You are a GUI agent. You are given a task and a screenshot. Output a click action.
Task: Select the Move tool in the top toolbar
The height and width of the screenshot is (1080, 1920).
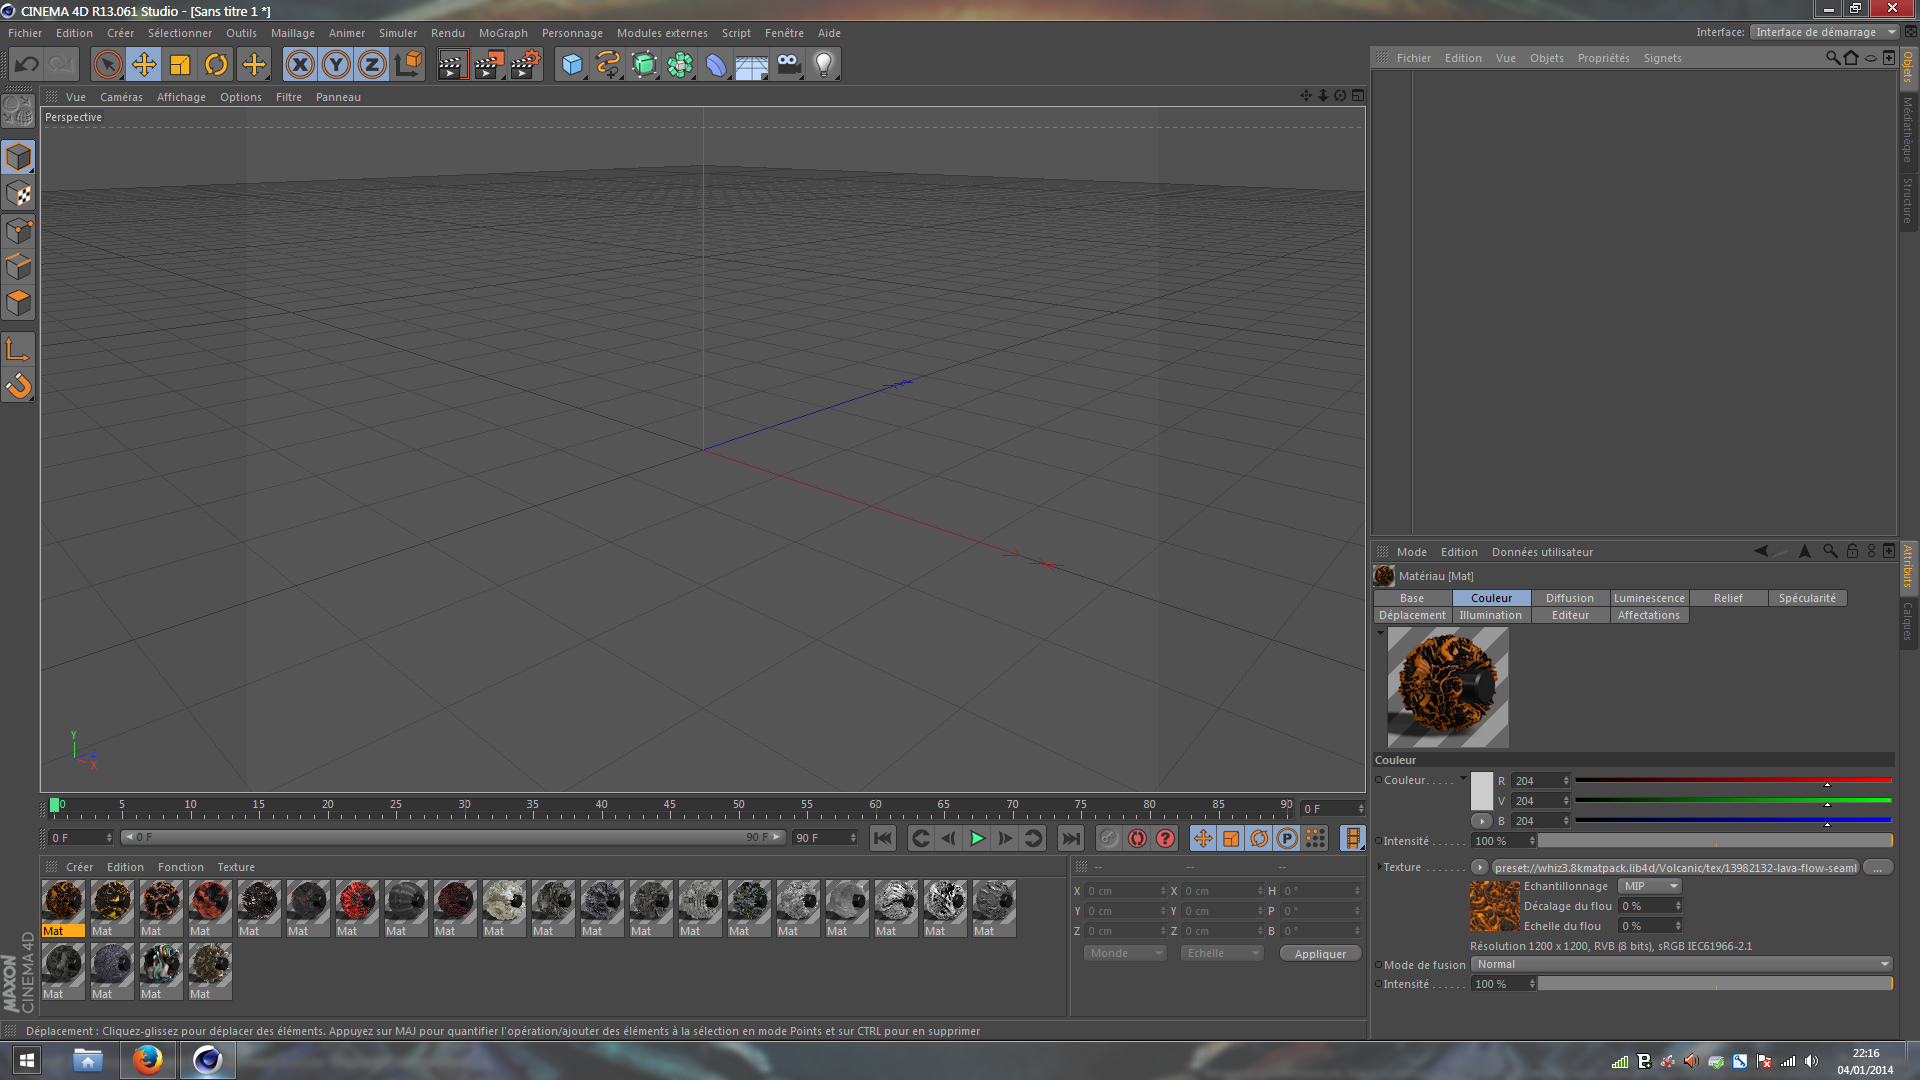pos(144,64)
